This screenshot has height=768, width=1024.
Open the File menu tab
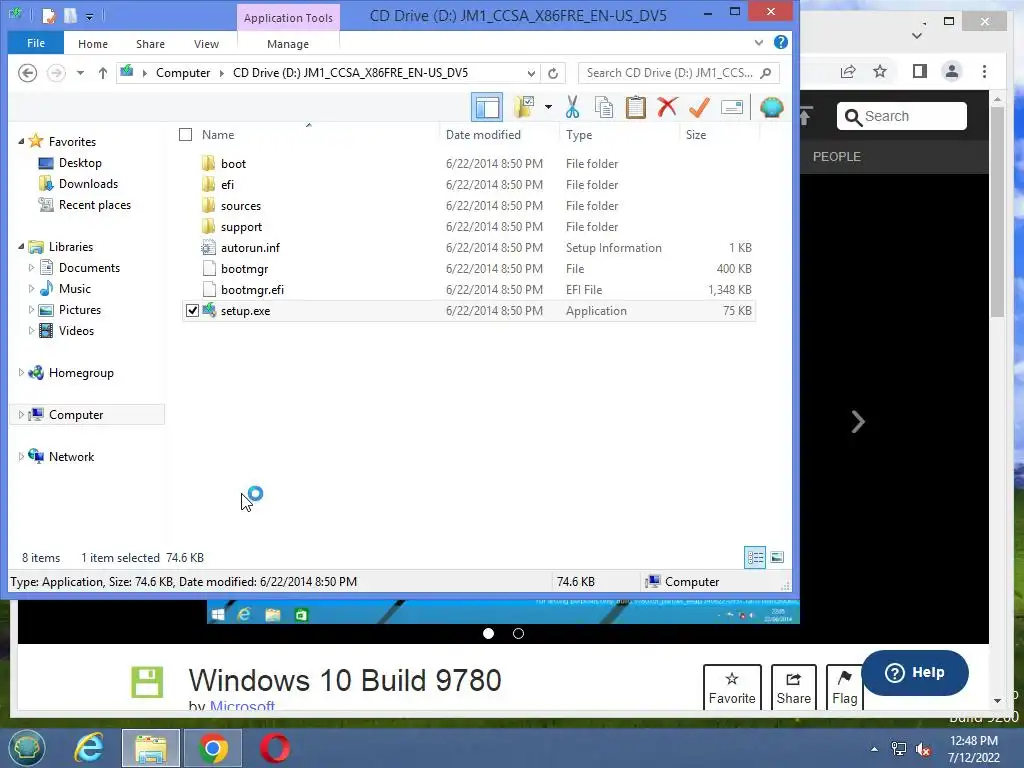(36, 43)
